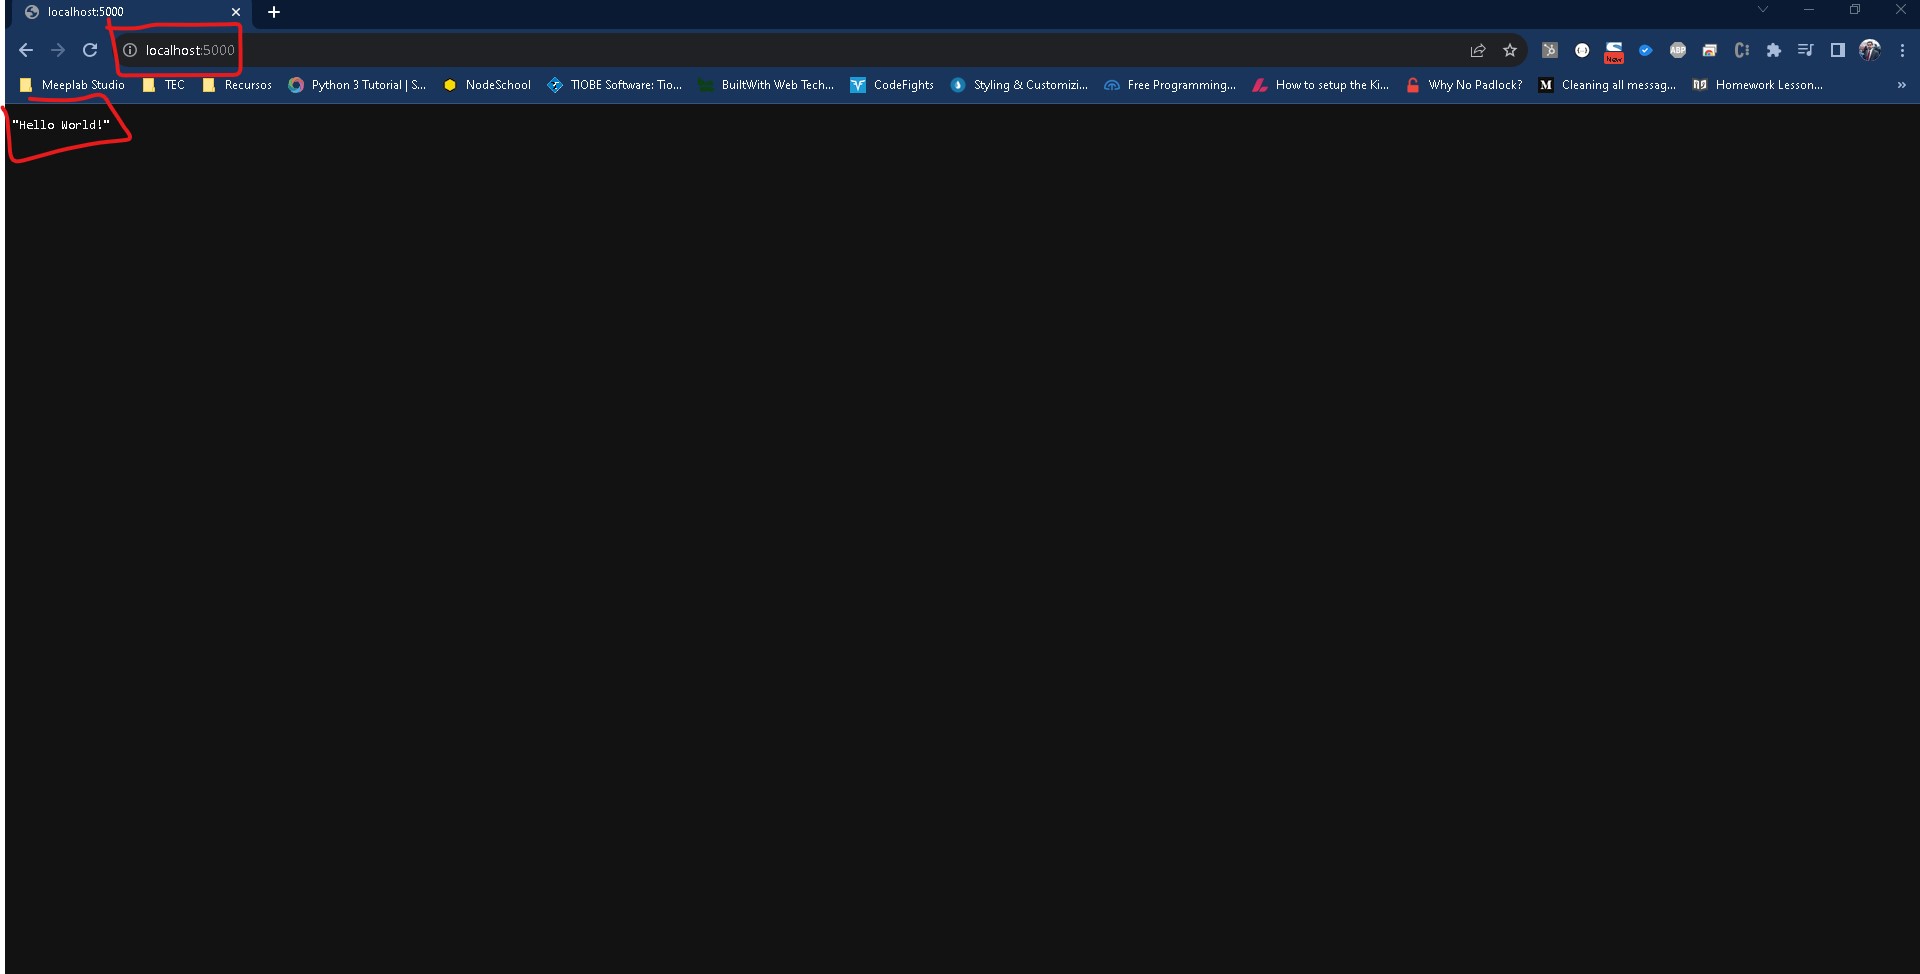Image resolution: width=1920 pixels, height=974 pixels.
Task: Open a new tab with plus button
Action: coord(274,12)
